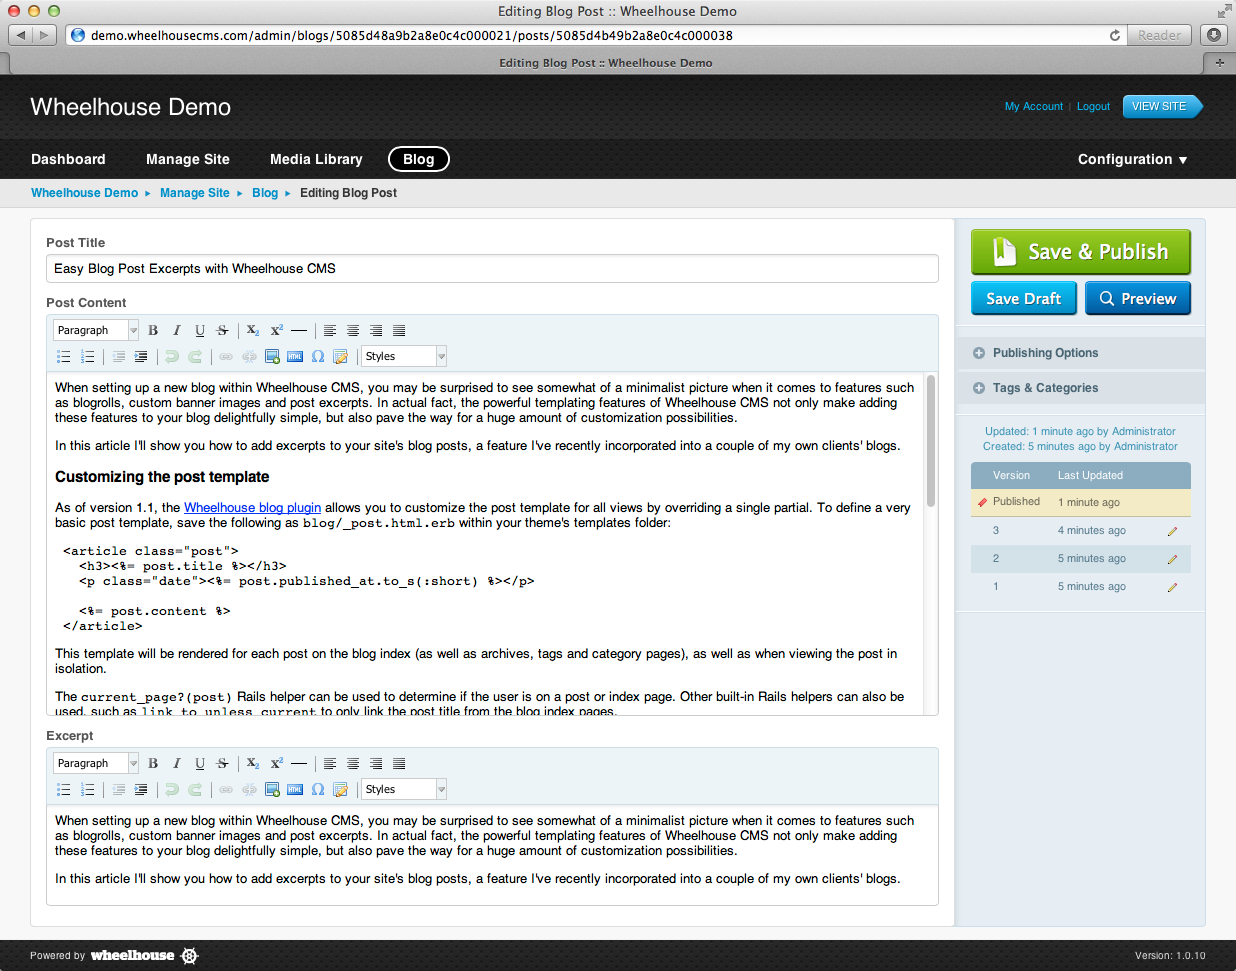Viewport: 1236px width, 971px height.
Task: Insert horizontal rule in Post Content editor
Action: click(x=299, y=330)
